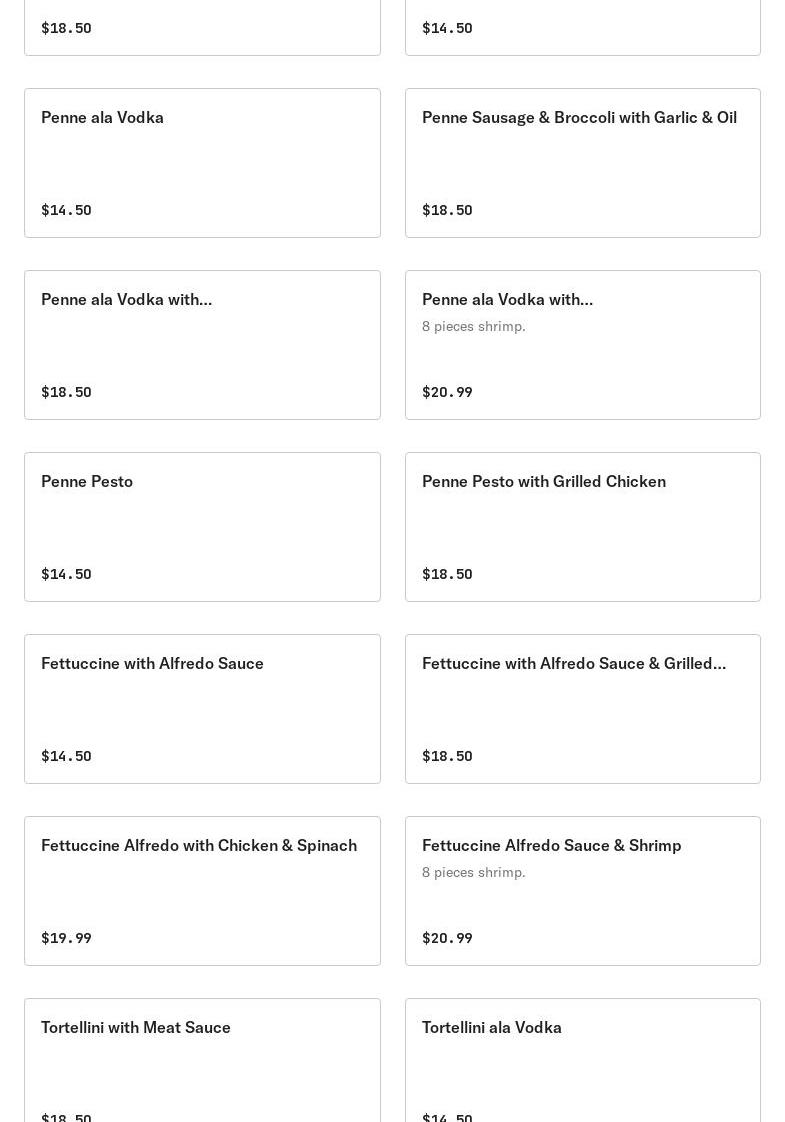Open Fettuccine with Alfredo Sauce & Grilled… item
The height and width of the screenshot is (1122, 785).
[582, 709]
